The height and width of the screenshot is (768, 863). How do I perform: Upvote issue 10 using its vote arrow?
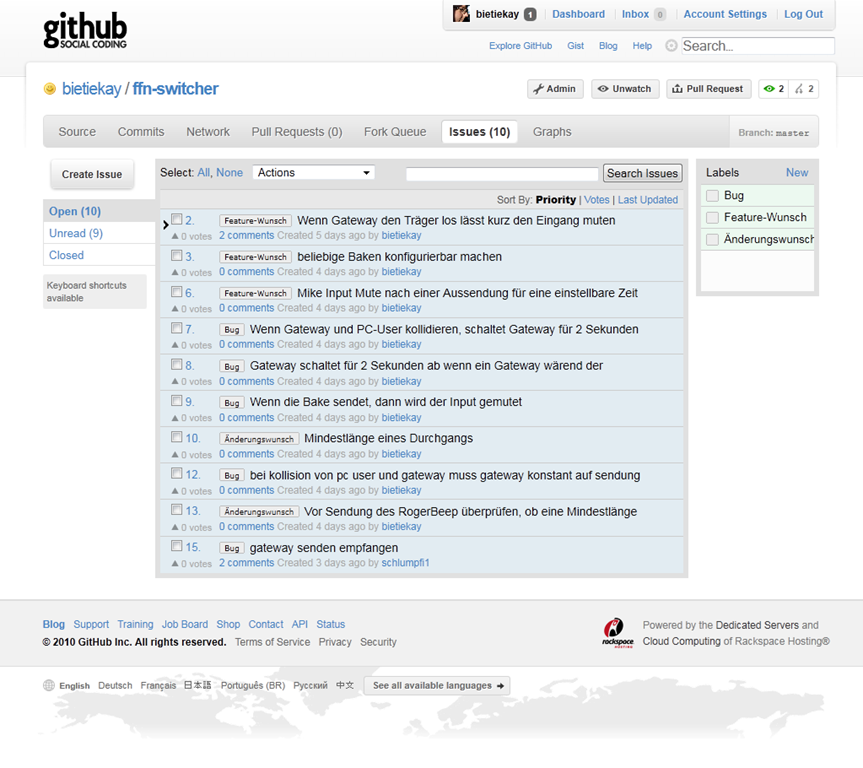coord(175,455)
